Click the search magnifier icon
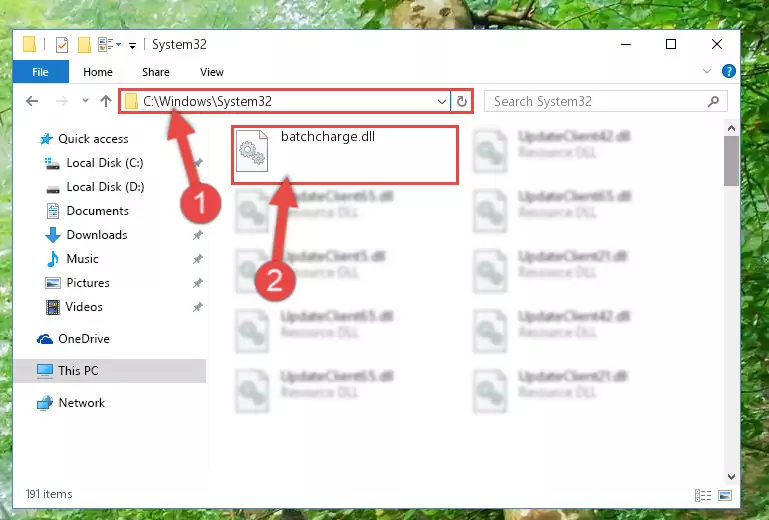 click(713, 102)
